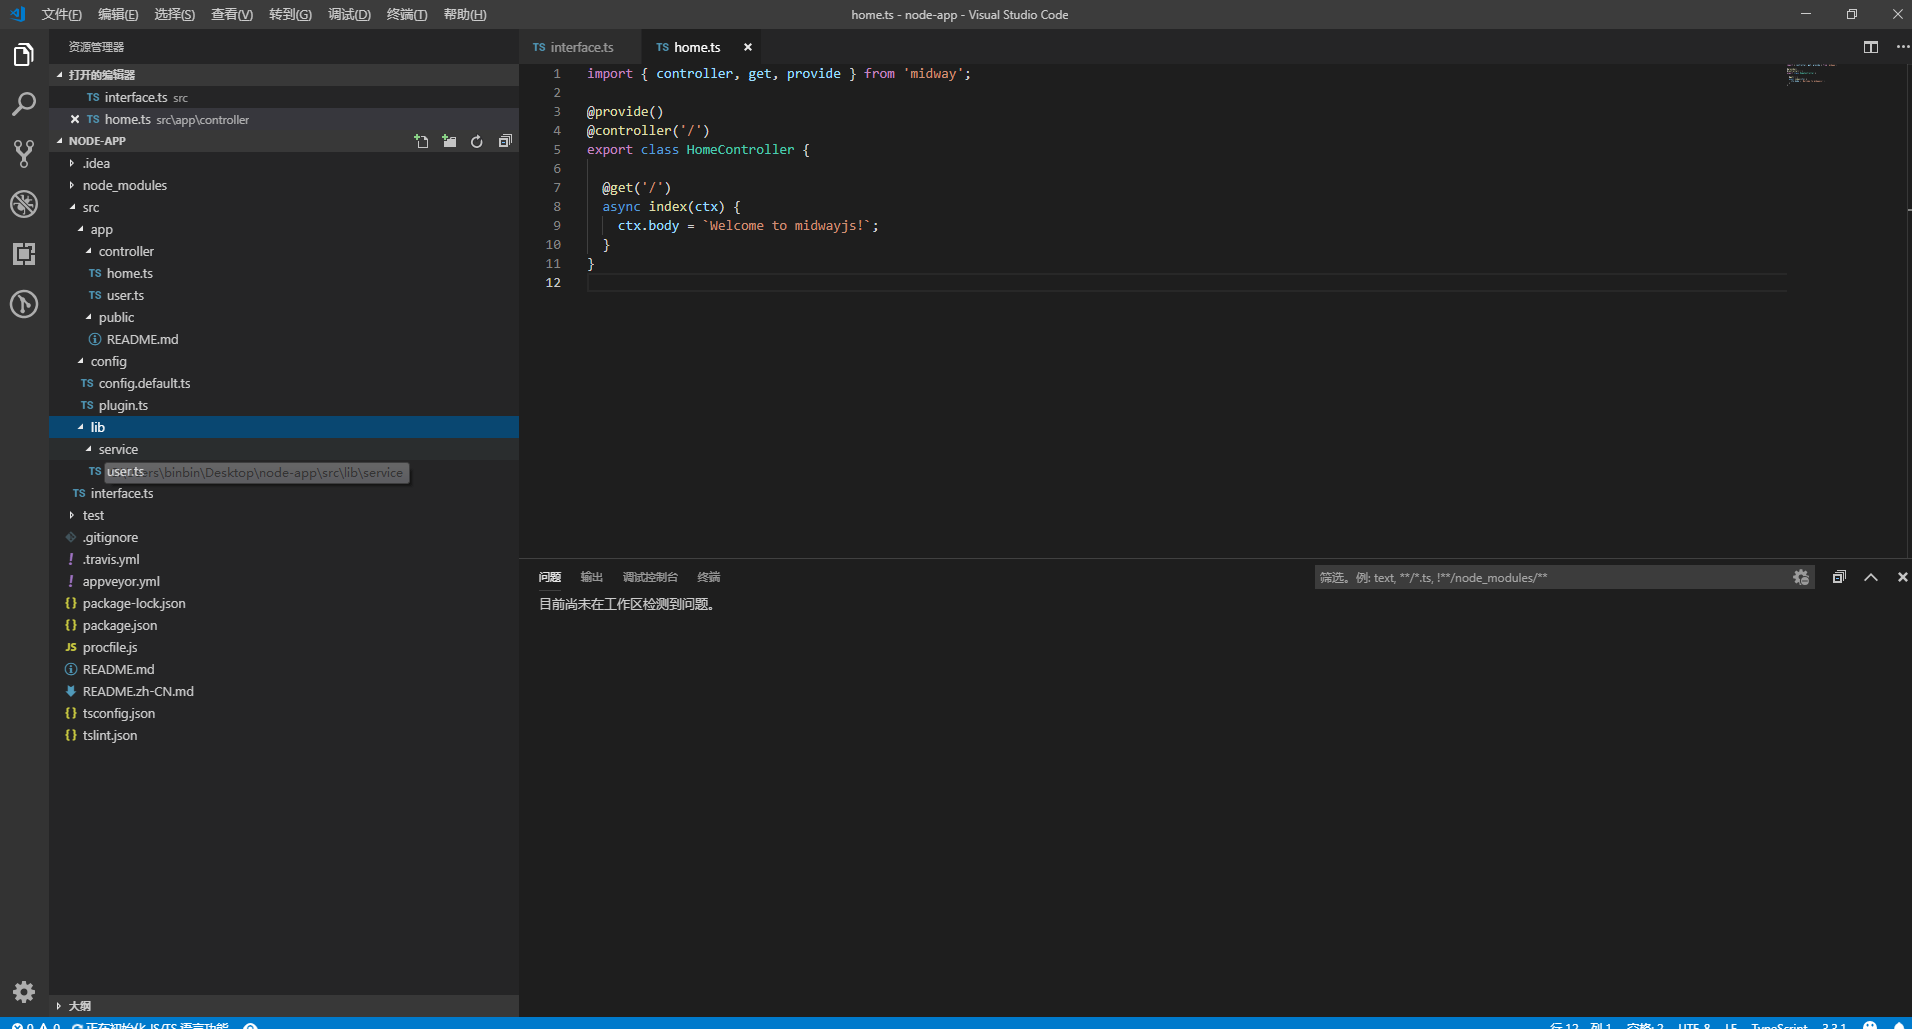1912x1029 pixels.
Task: Open the 编辑(E) menu
Action: pyautogui.click(x=118, y=14)
